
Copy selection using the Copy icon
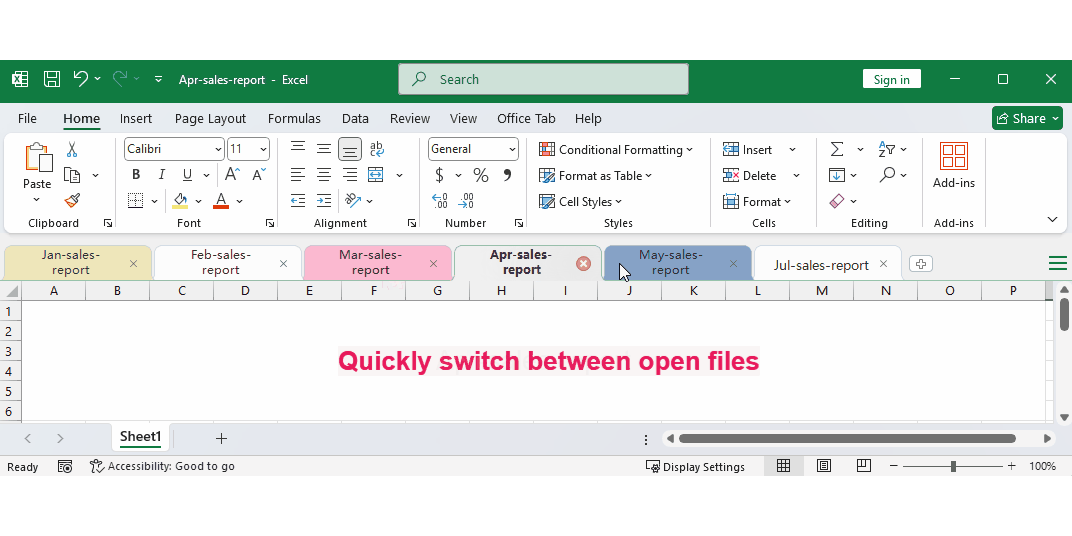72,175
